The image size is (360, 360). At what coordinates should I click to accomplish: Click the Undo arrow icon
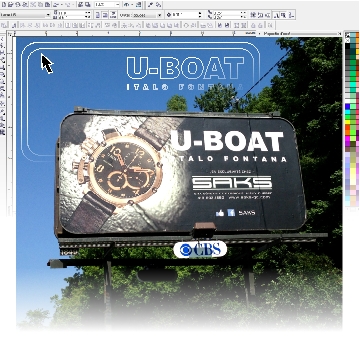(56, 5)
